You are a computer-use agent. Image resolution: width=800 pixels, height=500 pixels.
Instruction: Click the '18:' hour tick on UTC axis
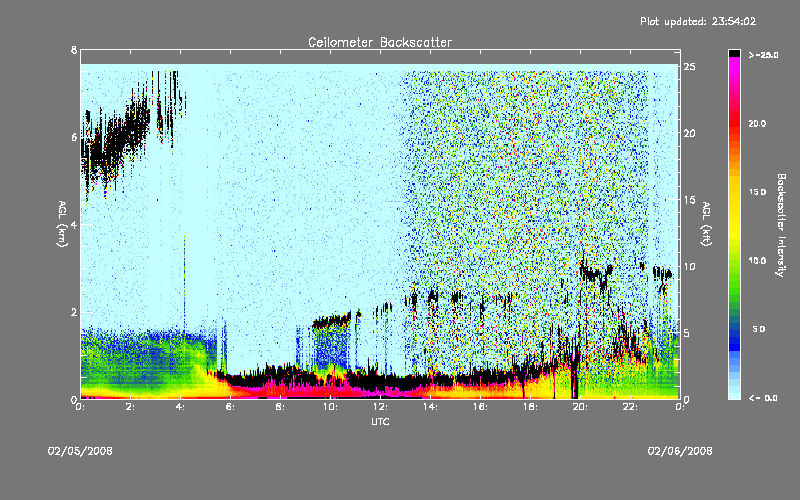(531, 407)
